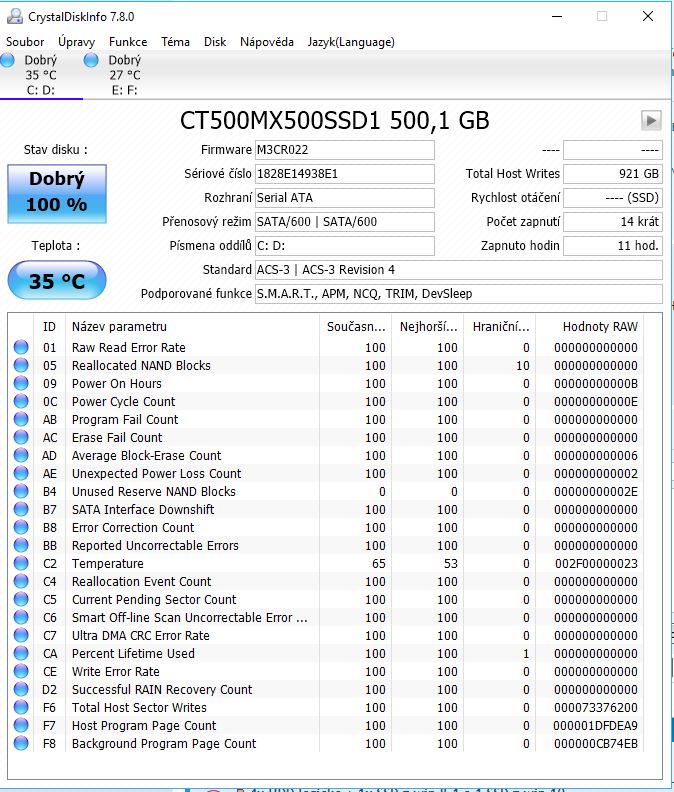Click RAW value 000073376200
Image resolution: width=674 pixels, height=792 pixels.
tap(596, 708)
